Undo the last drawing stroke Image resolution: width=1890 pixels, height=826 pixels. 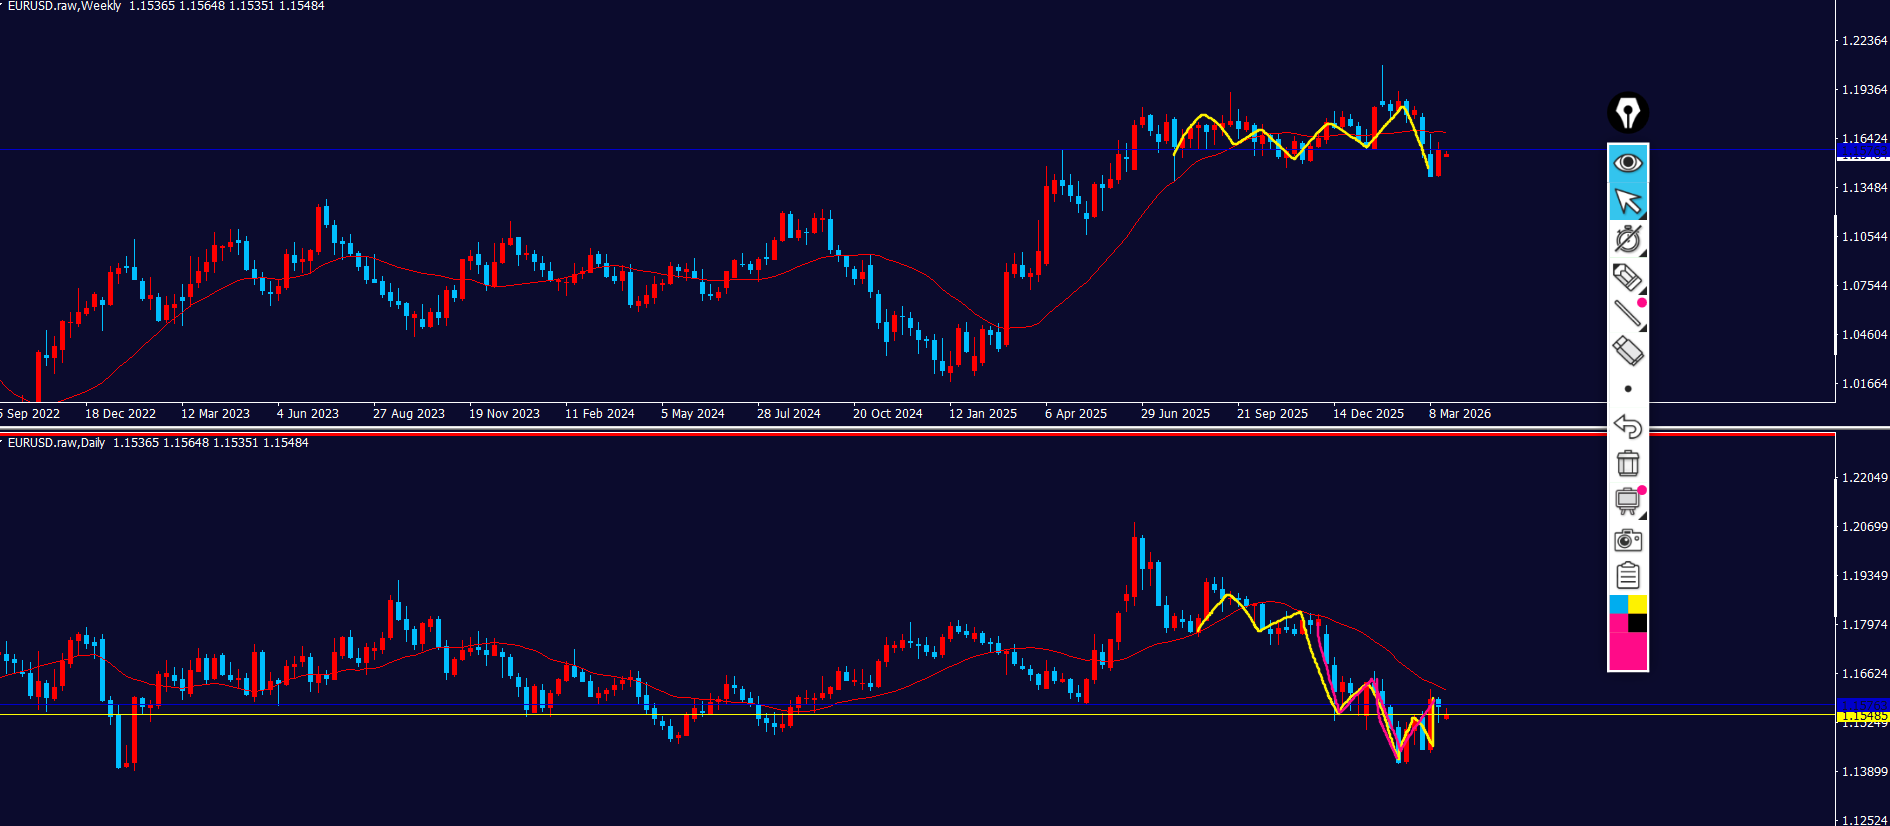pyautogui.click(x=1628, y=426)
